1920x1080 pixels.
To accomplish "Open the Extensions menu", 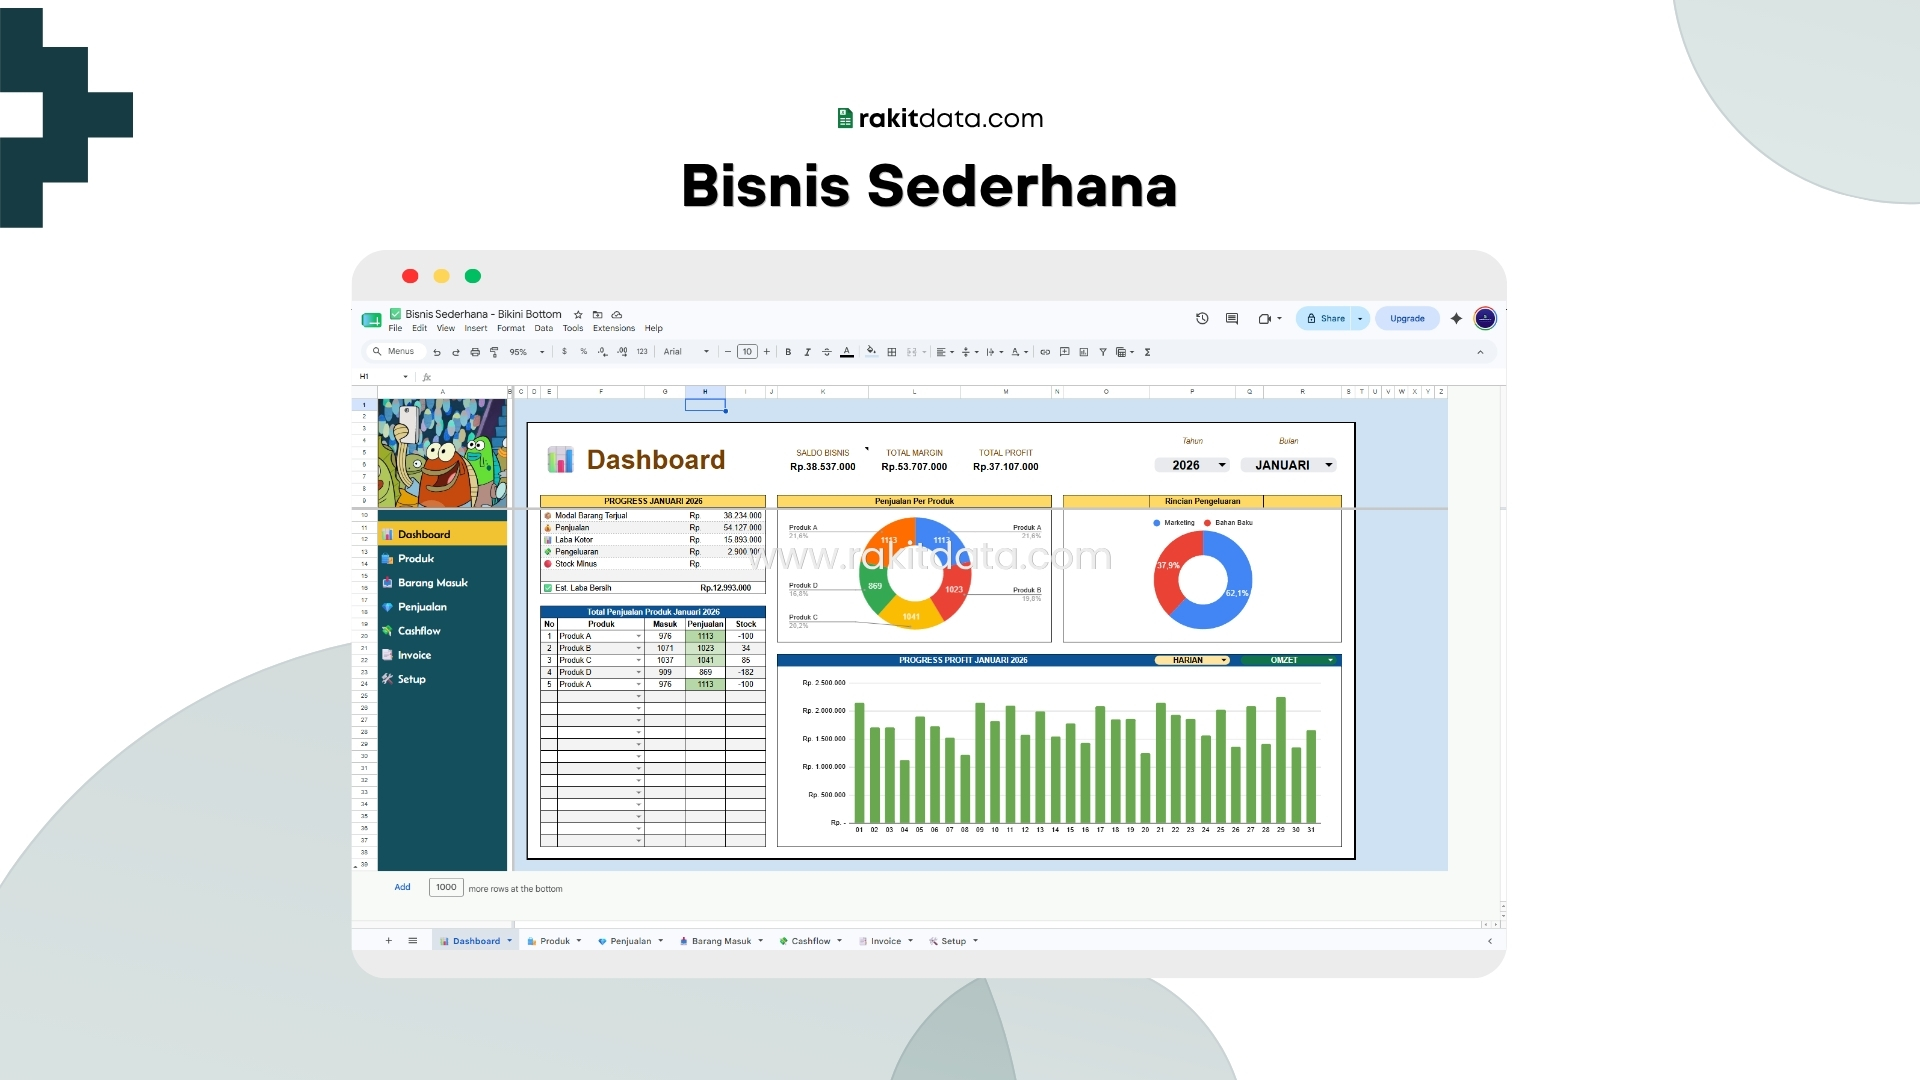I will (614, 328).
